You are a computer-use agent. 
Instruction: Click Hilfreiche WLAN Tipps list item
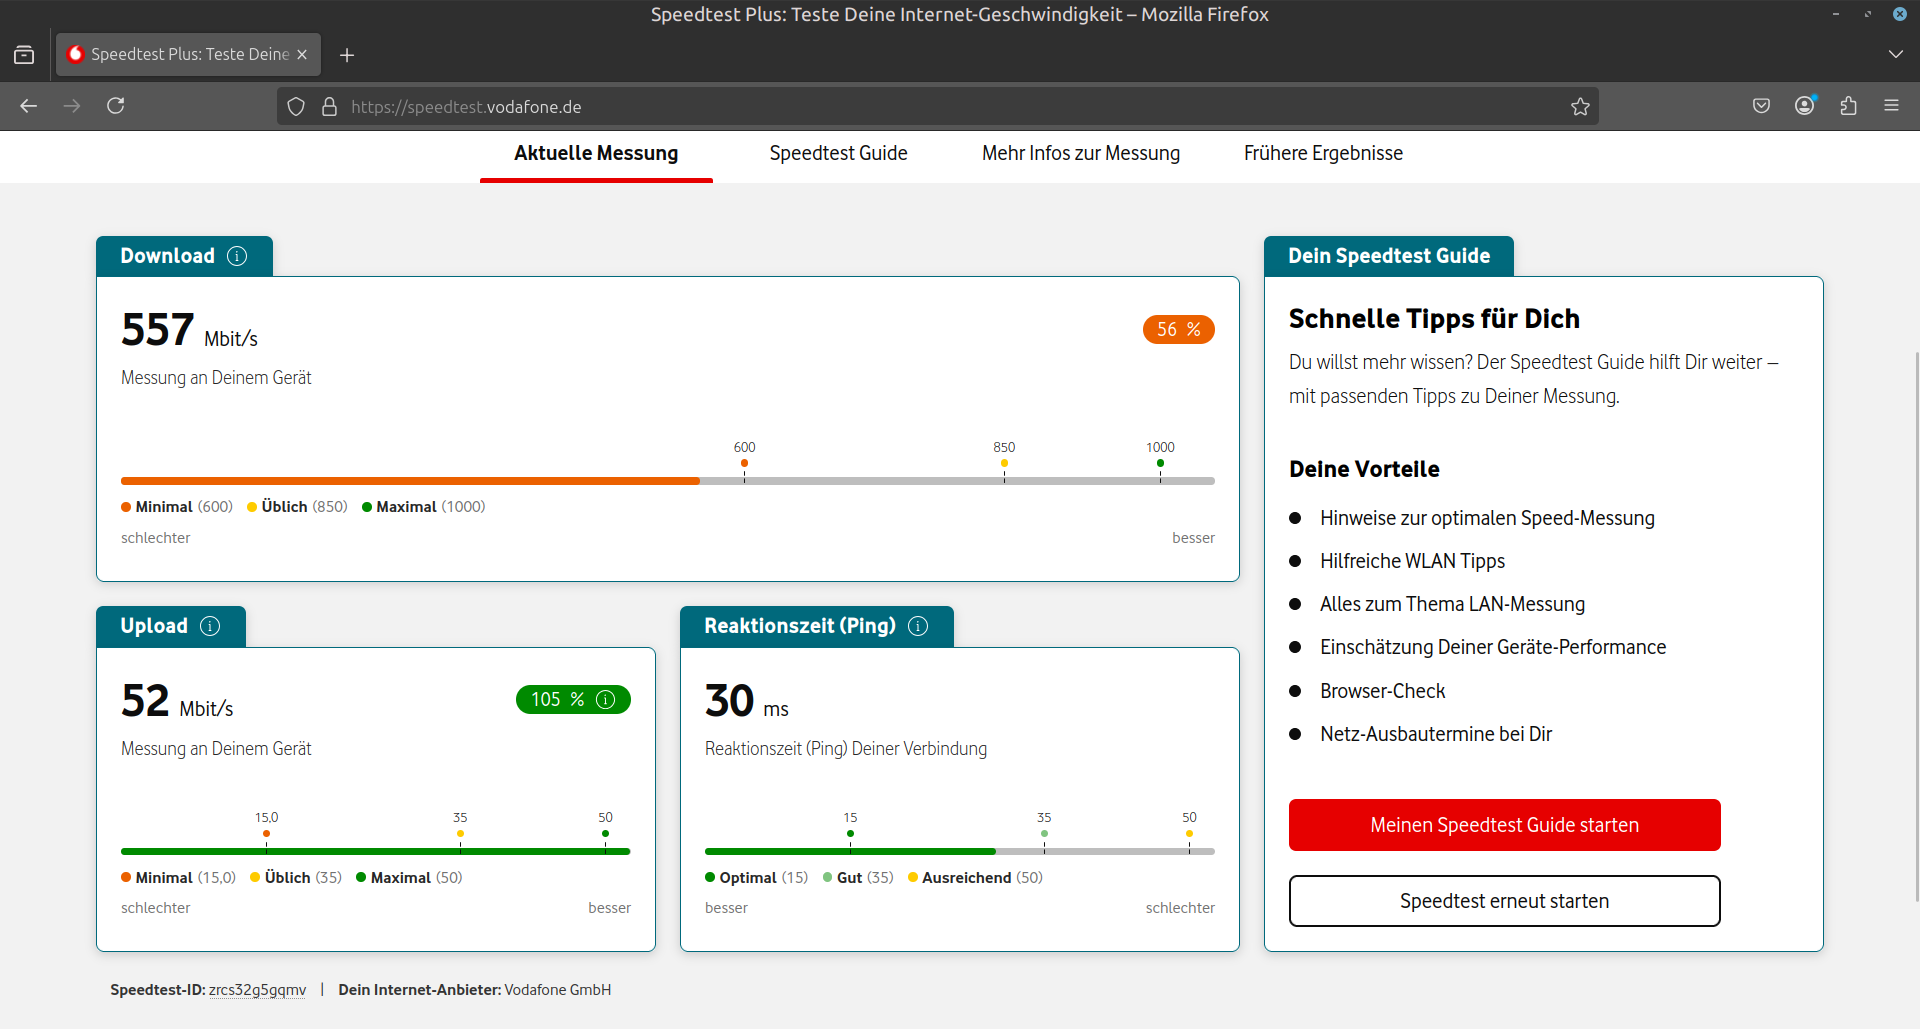(x=1412, y=561)
